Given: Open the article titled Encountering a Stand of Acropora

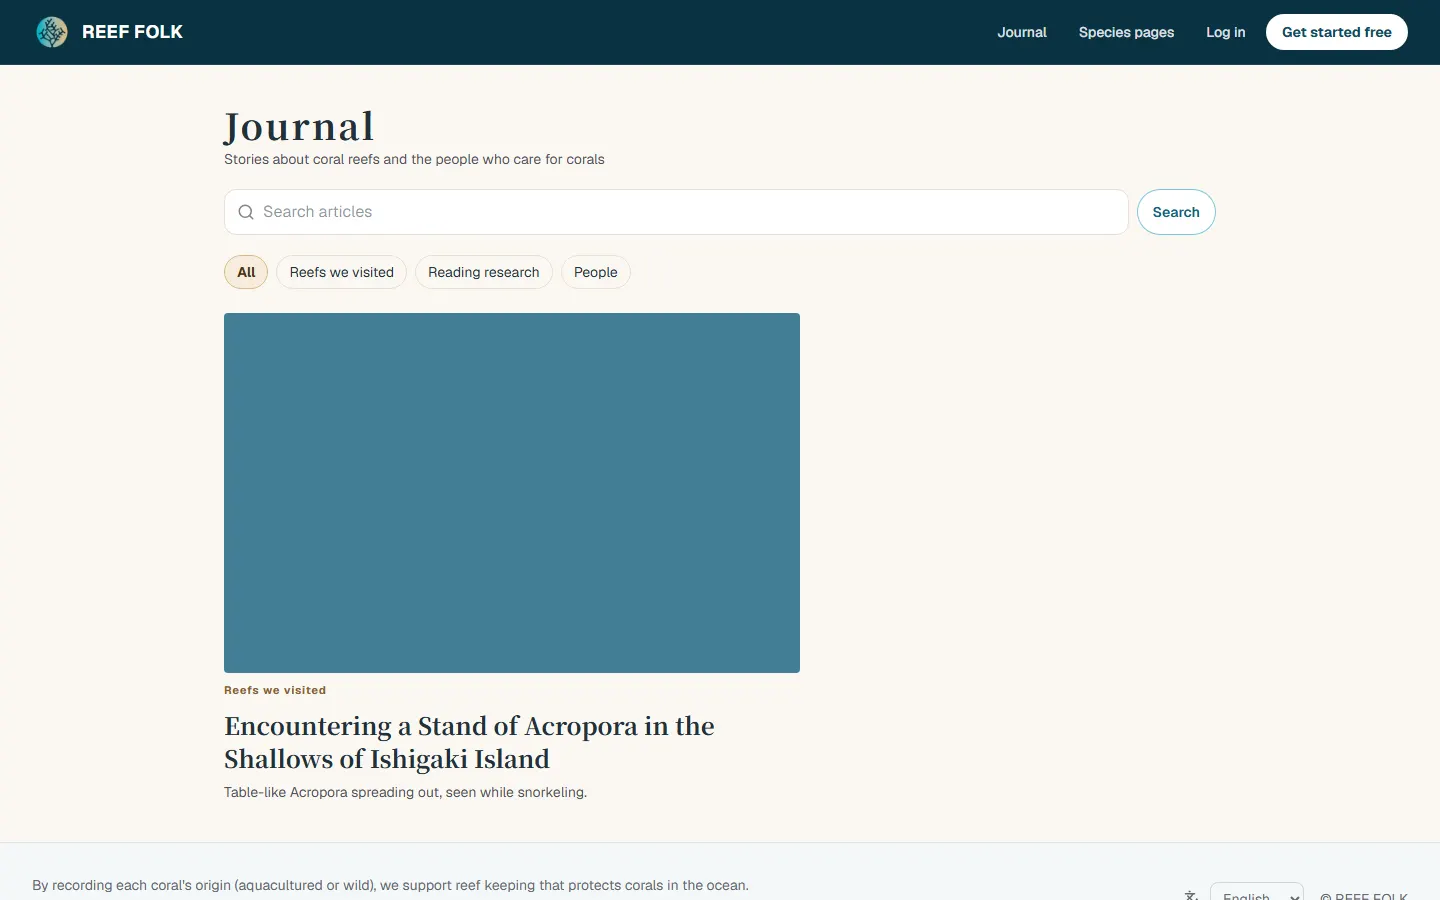Looking at the screenshot, I should pos(469,742).
